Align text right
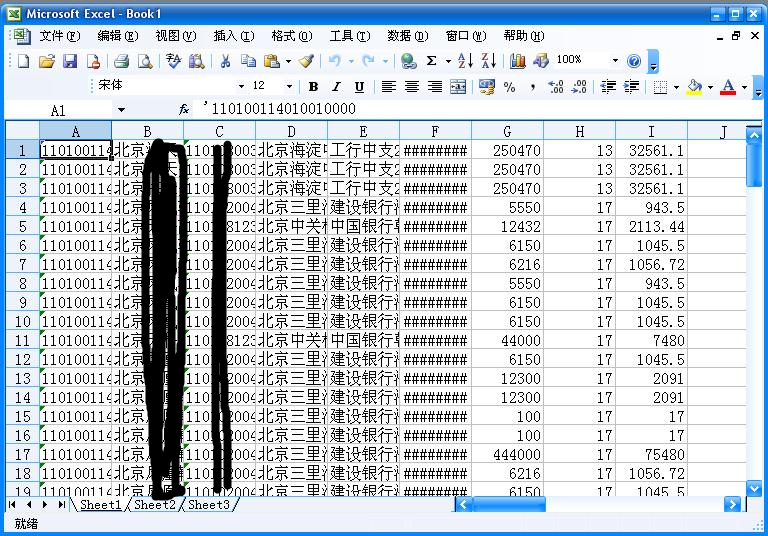The width and height of the screenshot is (768, 536). (x=435, y=87)
